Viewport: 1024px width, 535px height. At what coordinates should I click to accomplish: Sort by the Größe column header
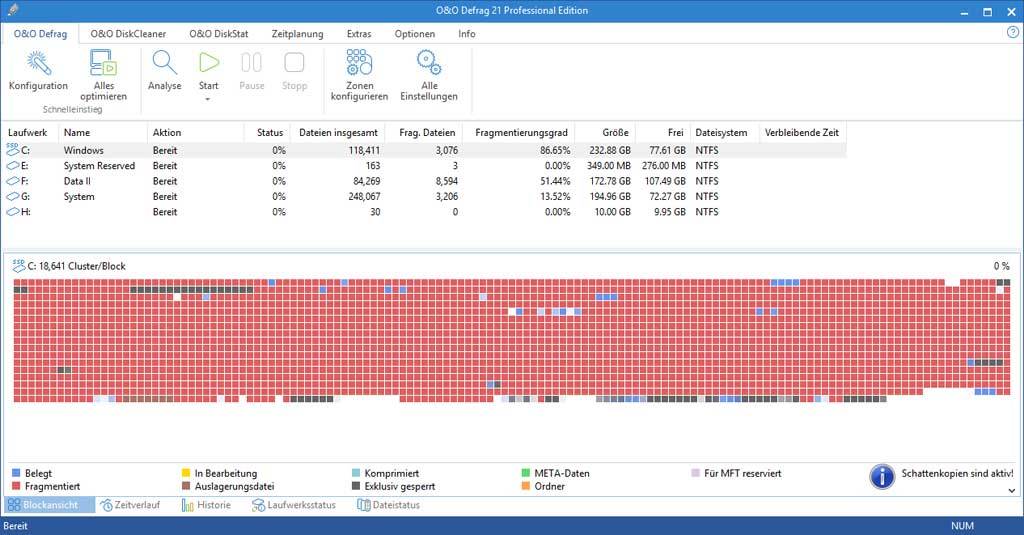(605, 133)
